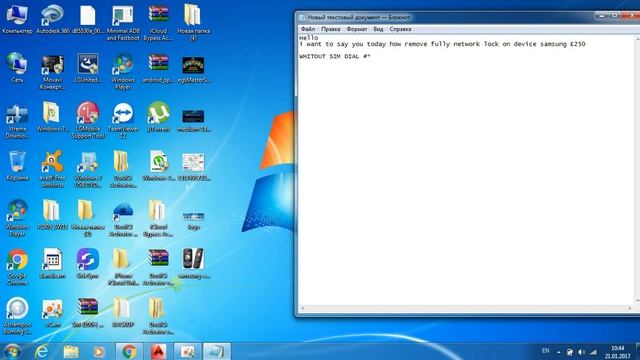Select the Windows 7 USB/DVD tool shortcut

point(88,169)
